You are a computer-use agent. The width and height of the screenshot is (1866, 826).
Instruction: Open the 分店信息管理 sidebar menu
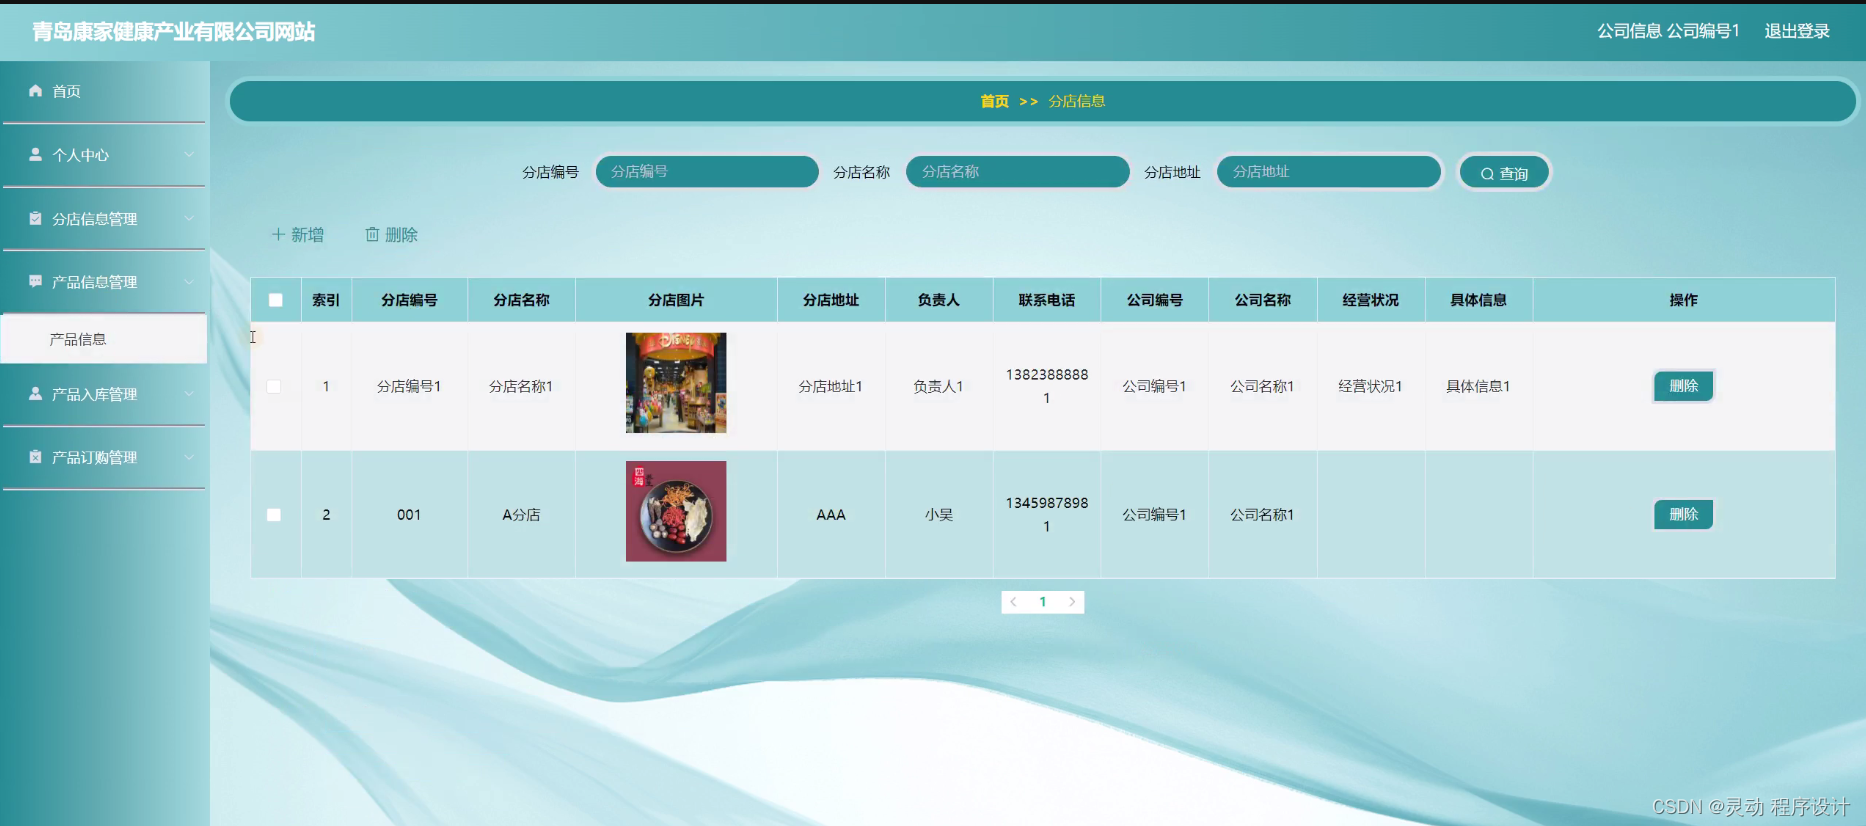point(104,218)
